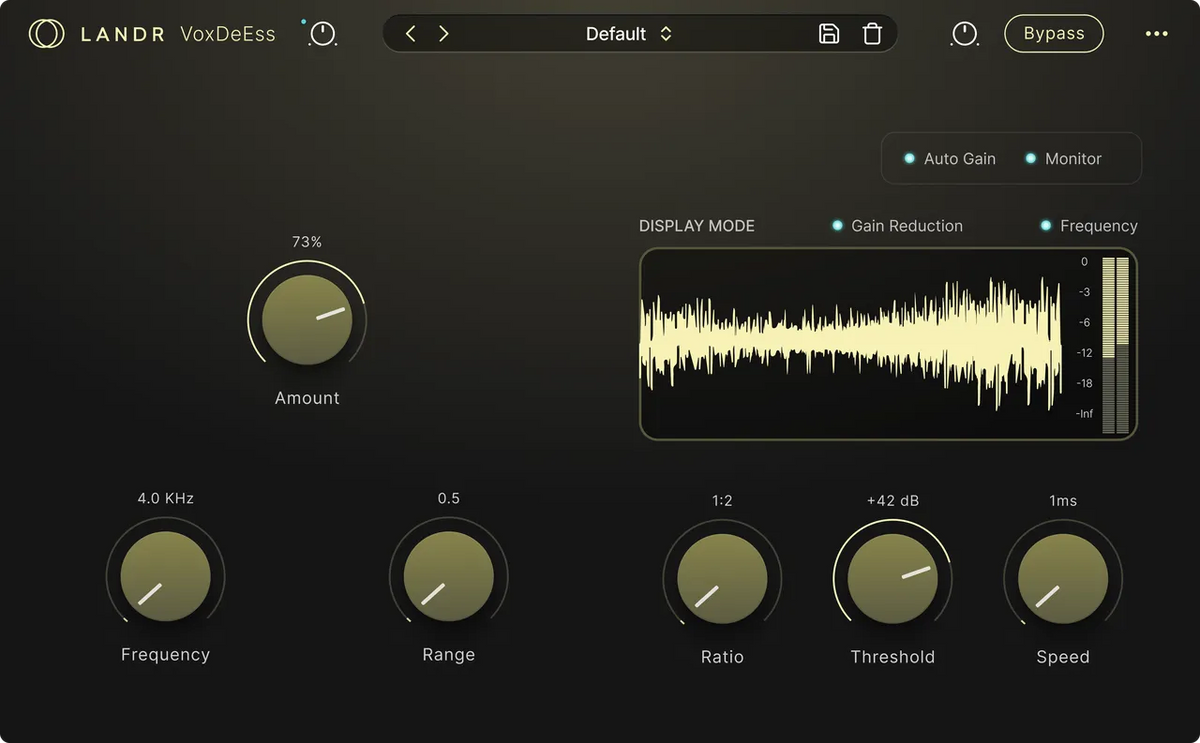1200x743 pixels.
Task: Adjust the Amount knob
Action: (x=307, y=318)
